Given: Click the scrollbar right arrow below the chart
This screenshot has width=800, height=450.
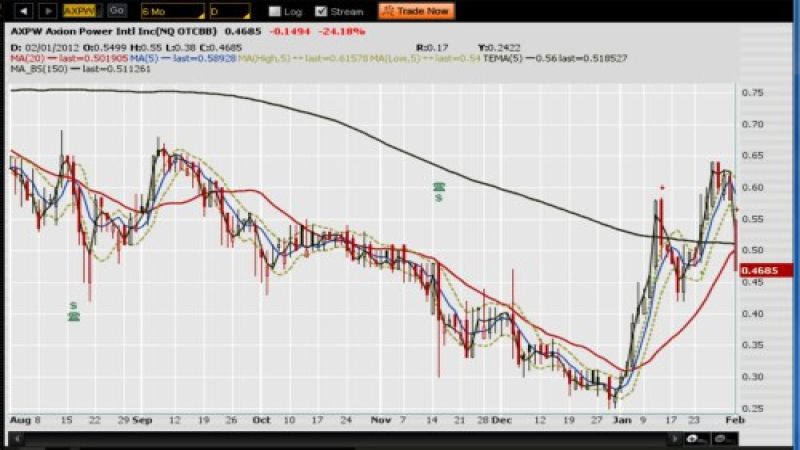Looking at the screenshot, I should click(x=674, y=438).
